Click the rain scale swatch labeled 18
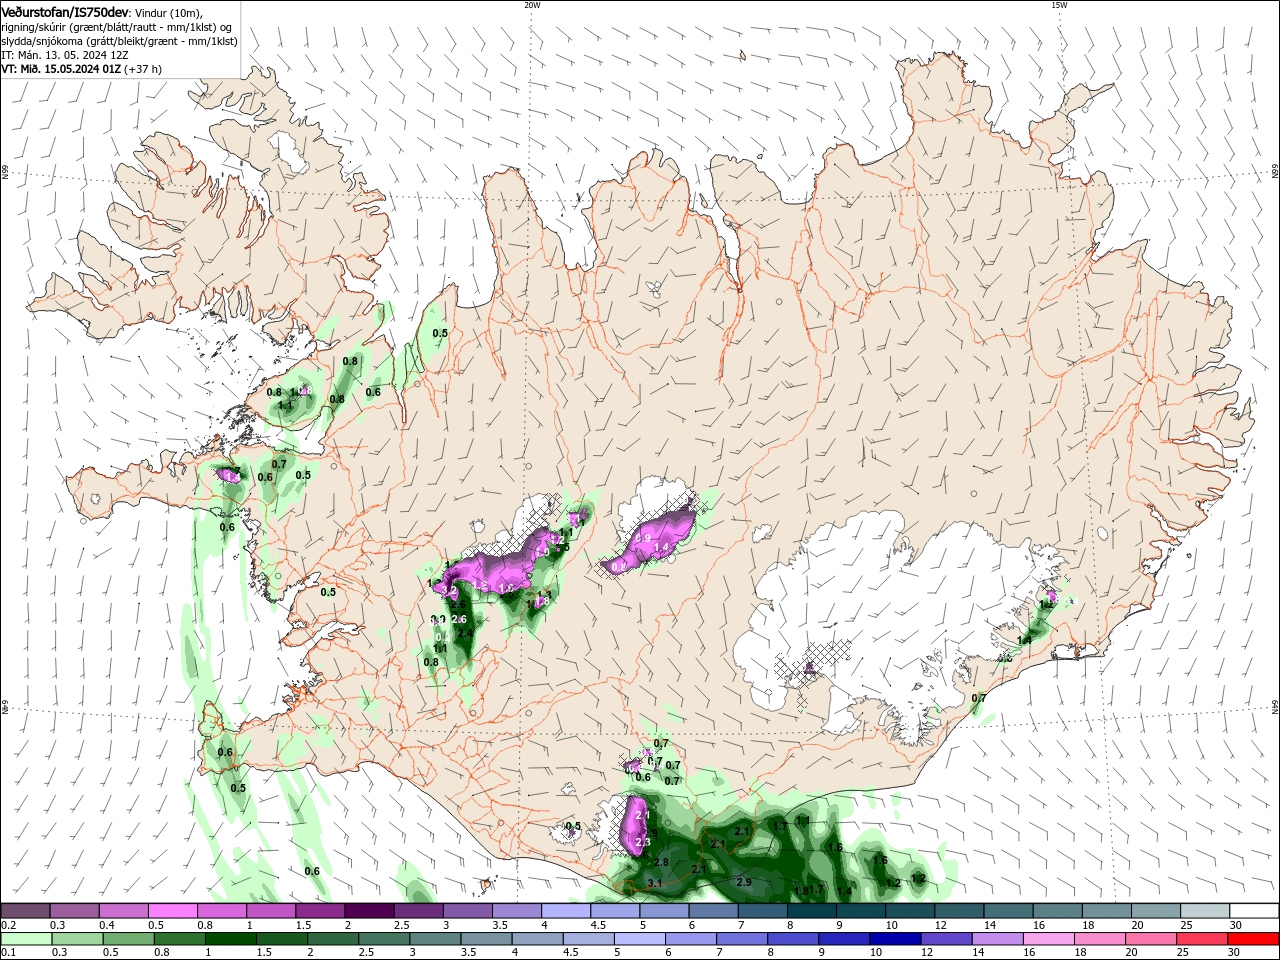Screen dimensions: 1280x960 (1099, 939)
